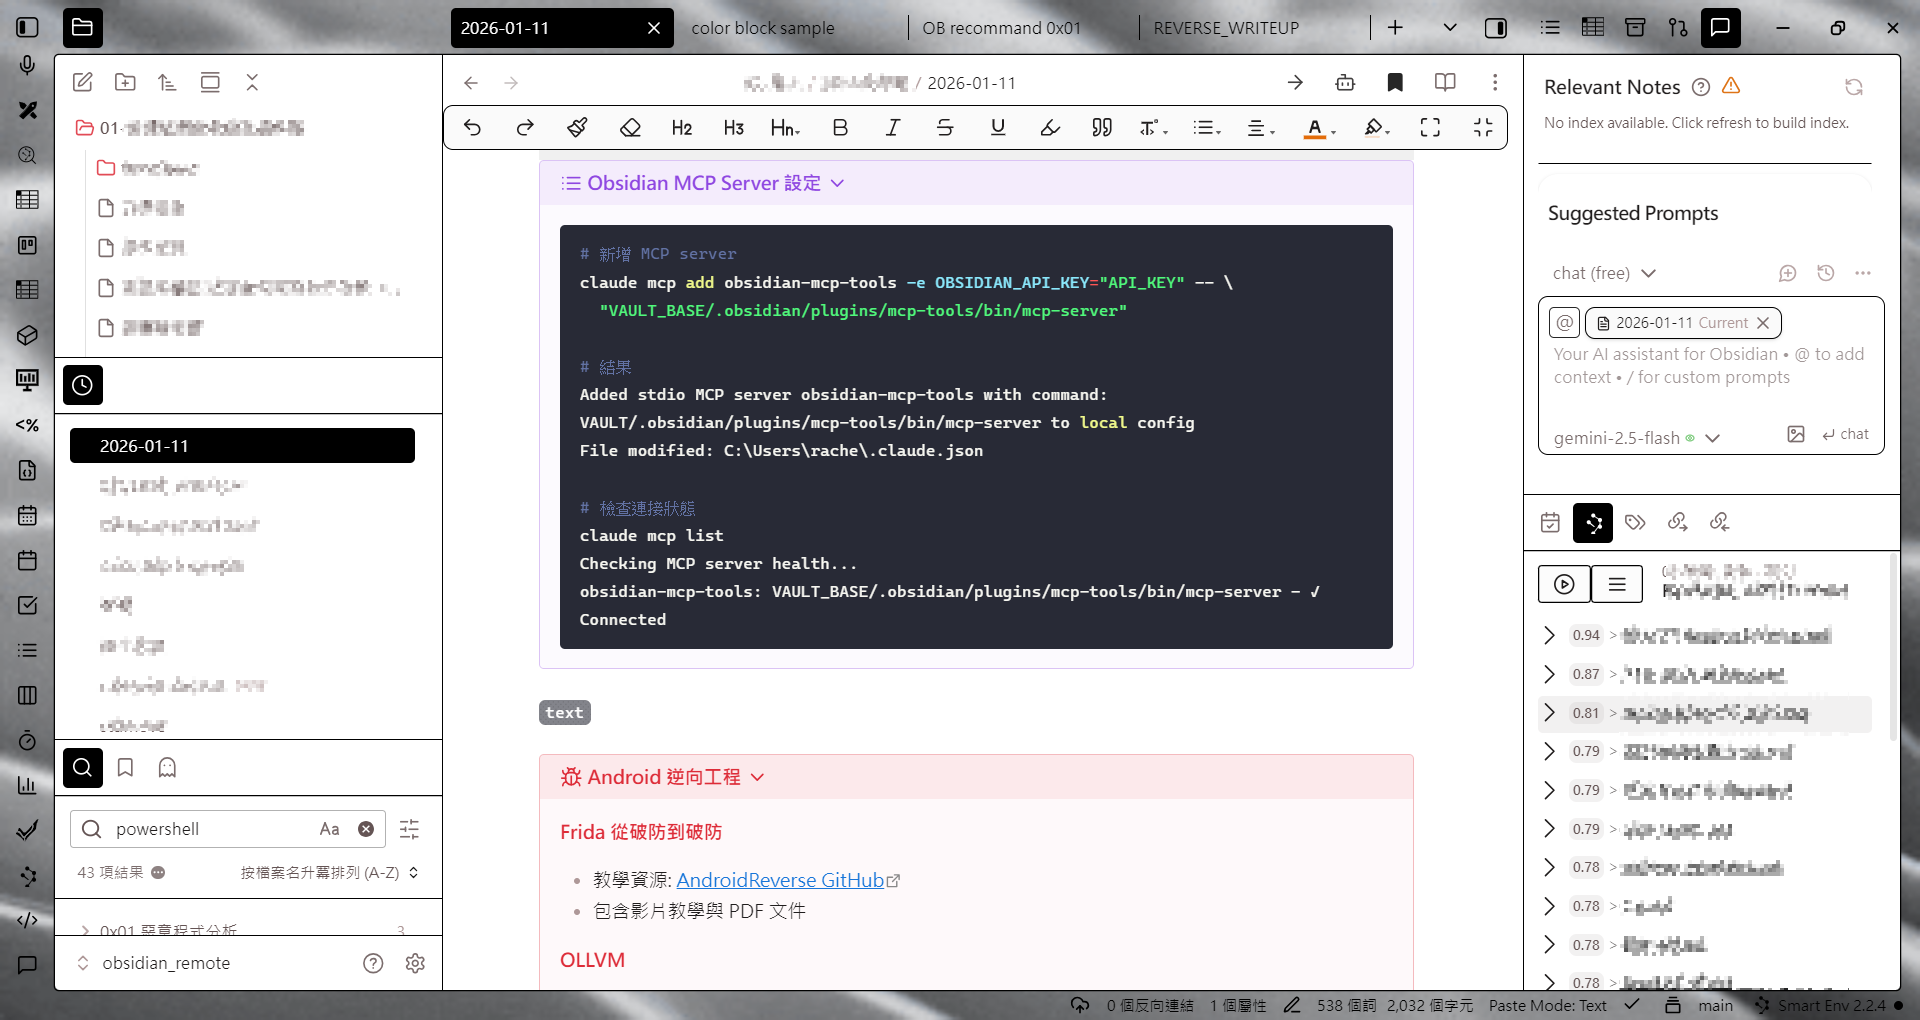The width and height of the screenshot is (1920, 1020).
Task: Click the play button in connections
Action: [1564, 584]
